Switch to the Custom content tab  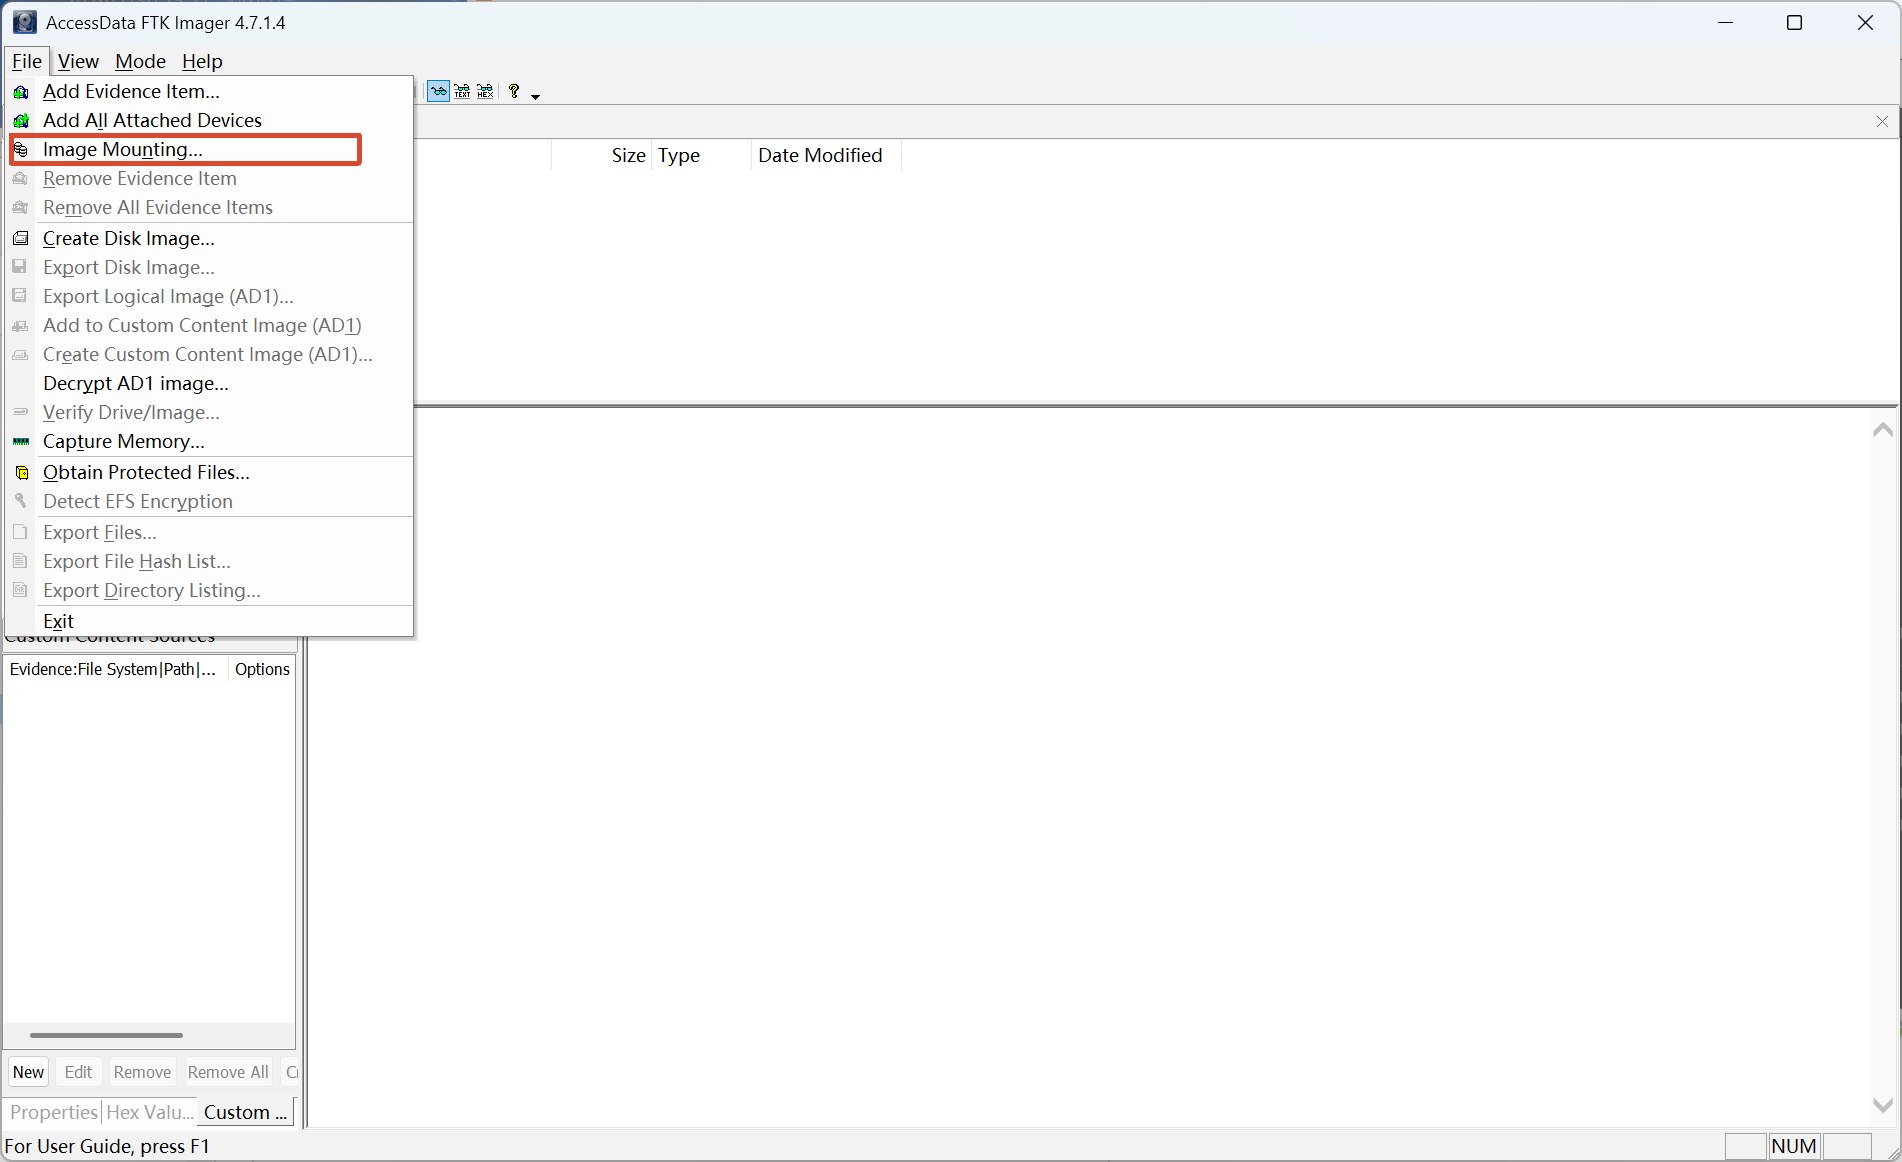[x=245, y=1112]
